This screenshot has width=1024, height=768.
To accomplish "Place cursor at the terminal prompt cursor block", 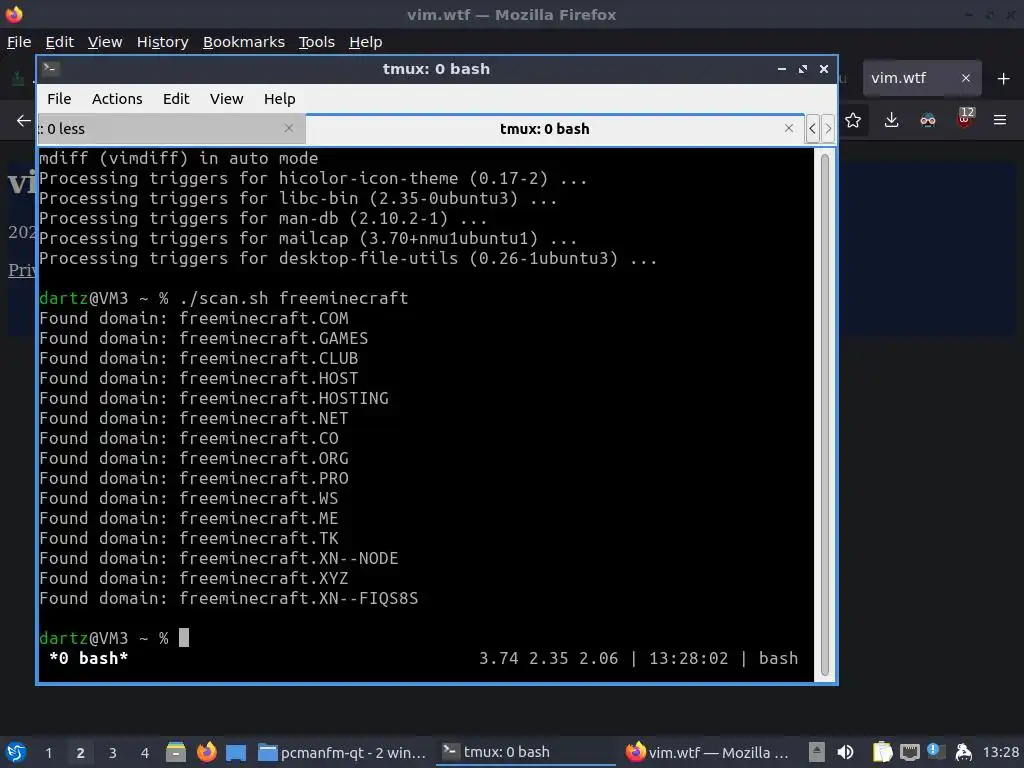I will click(x=184, y=637).
